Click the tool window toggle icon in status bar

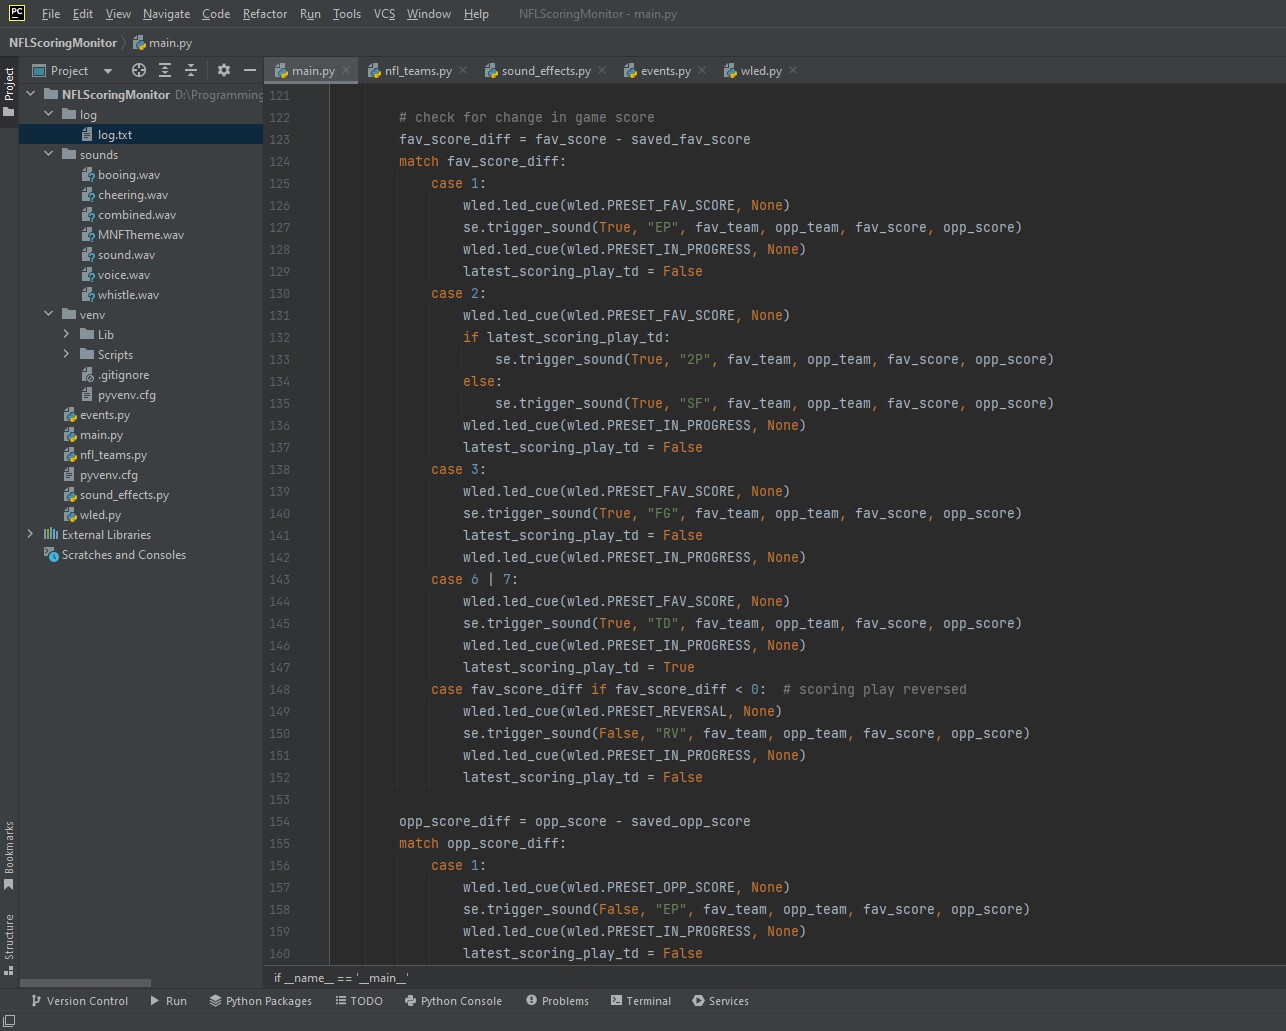point(9,1020)
